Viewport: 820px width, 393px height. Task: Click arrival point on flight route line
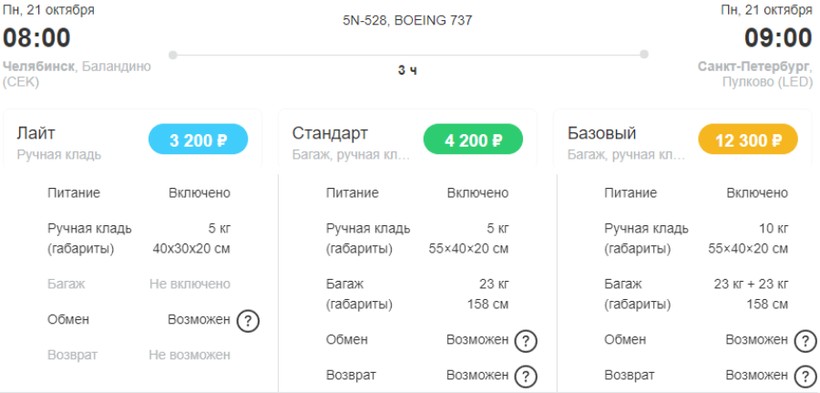point(644,54)
